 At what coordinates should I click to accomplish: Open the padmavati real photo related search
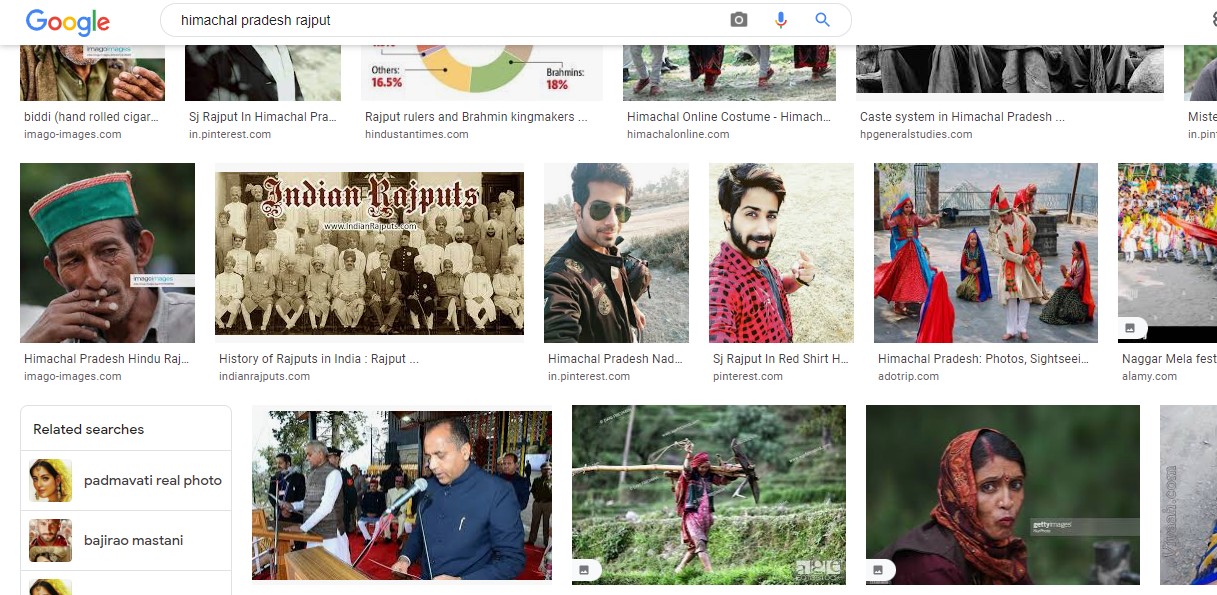[x=153, y=480]
